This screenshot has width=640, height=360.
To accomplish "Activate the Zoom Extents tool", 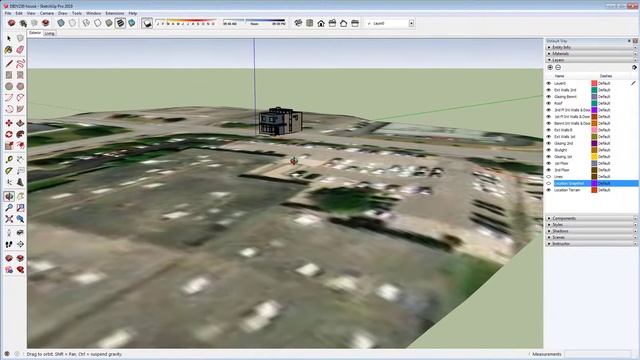I will point(9,219).
